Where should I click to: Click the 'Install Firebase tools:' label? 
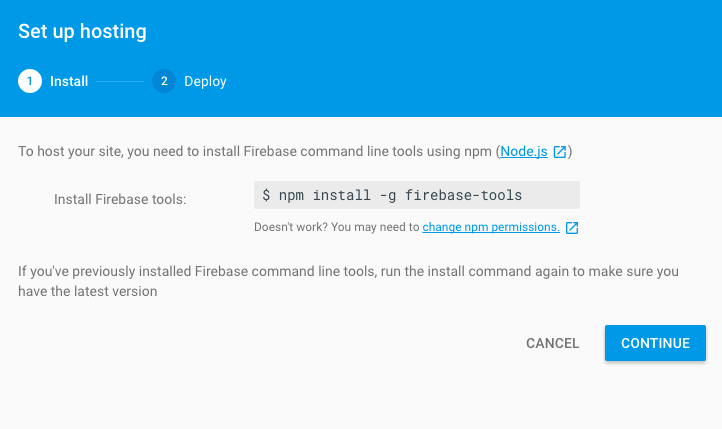[x=120, y=199]
